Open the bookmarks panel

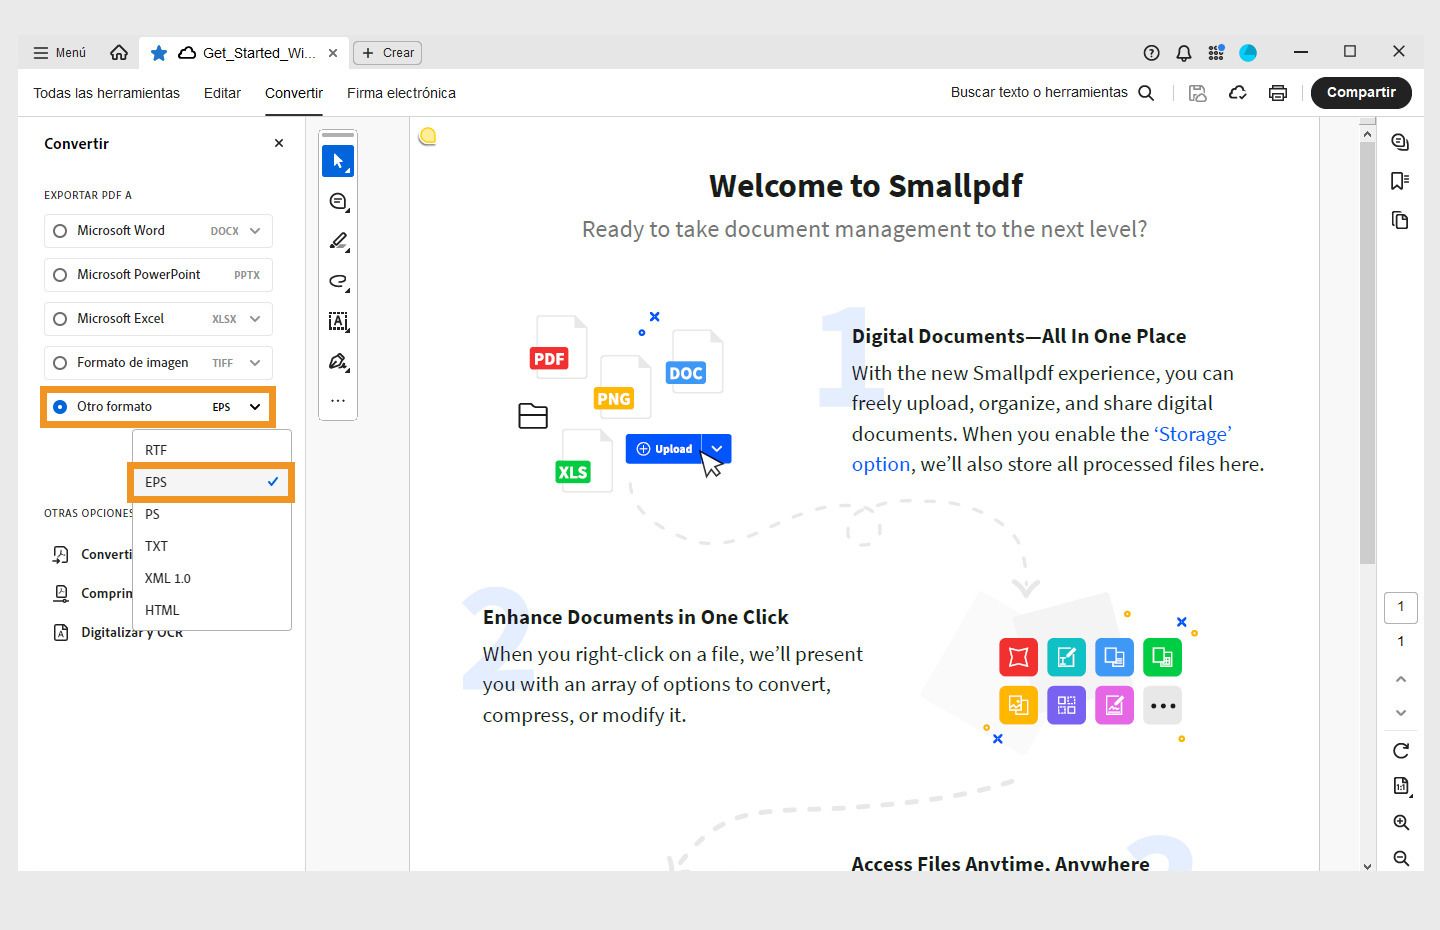pos(1400,180)
